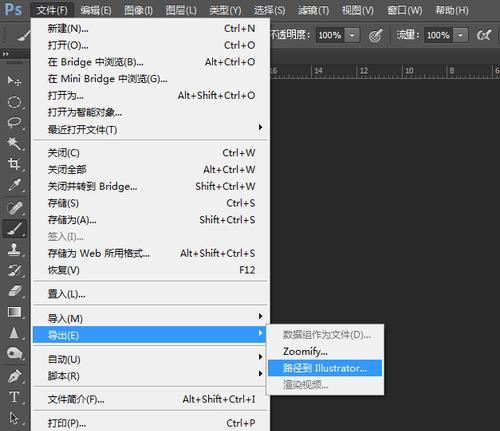Expand the 导入(M) submenu
This screenshot has width=500, height=431.
150,318
